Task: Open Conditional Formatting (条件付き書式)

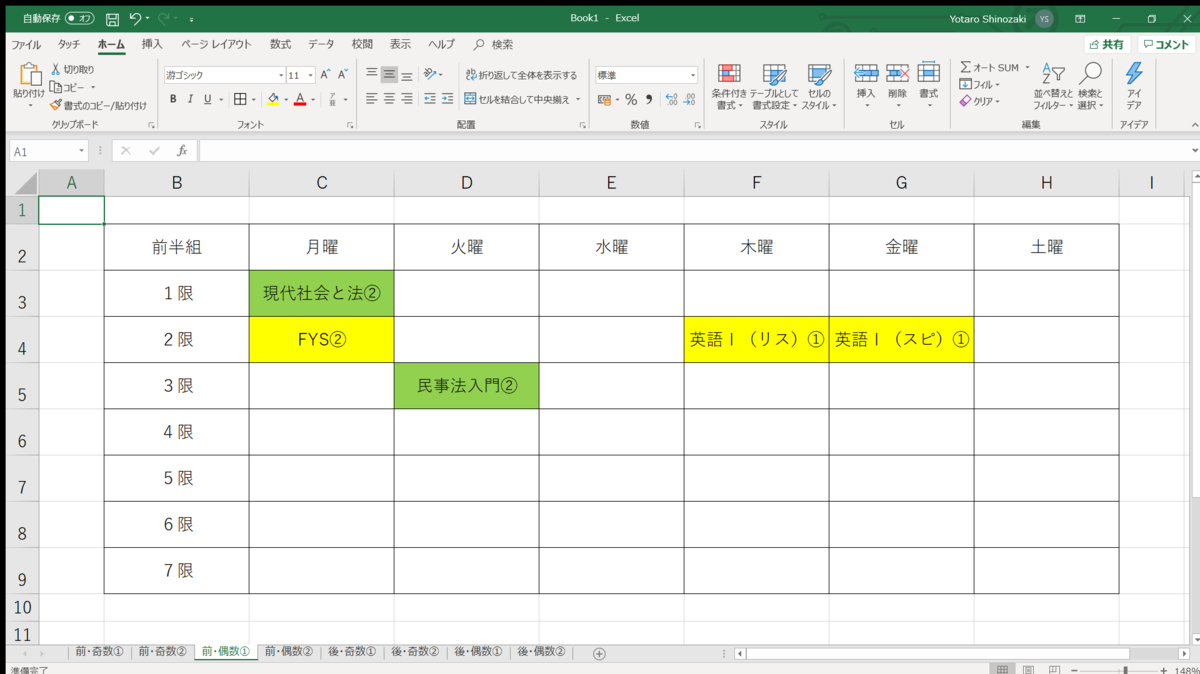Action: point(729,87)
